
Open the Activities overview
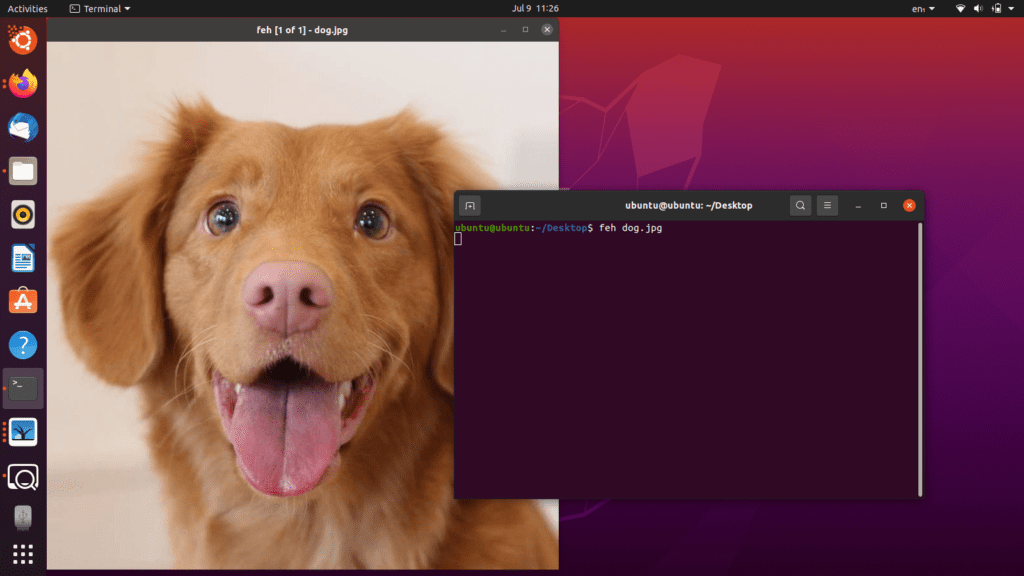(x=26, y=8)
